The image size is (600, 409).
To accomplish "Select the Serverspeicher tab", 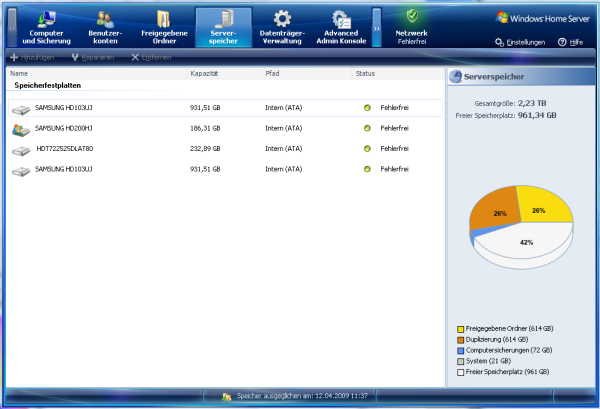I will [x=223, y=27].
